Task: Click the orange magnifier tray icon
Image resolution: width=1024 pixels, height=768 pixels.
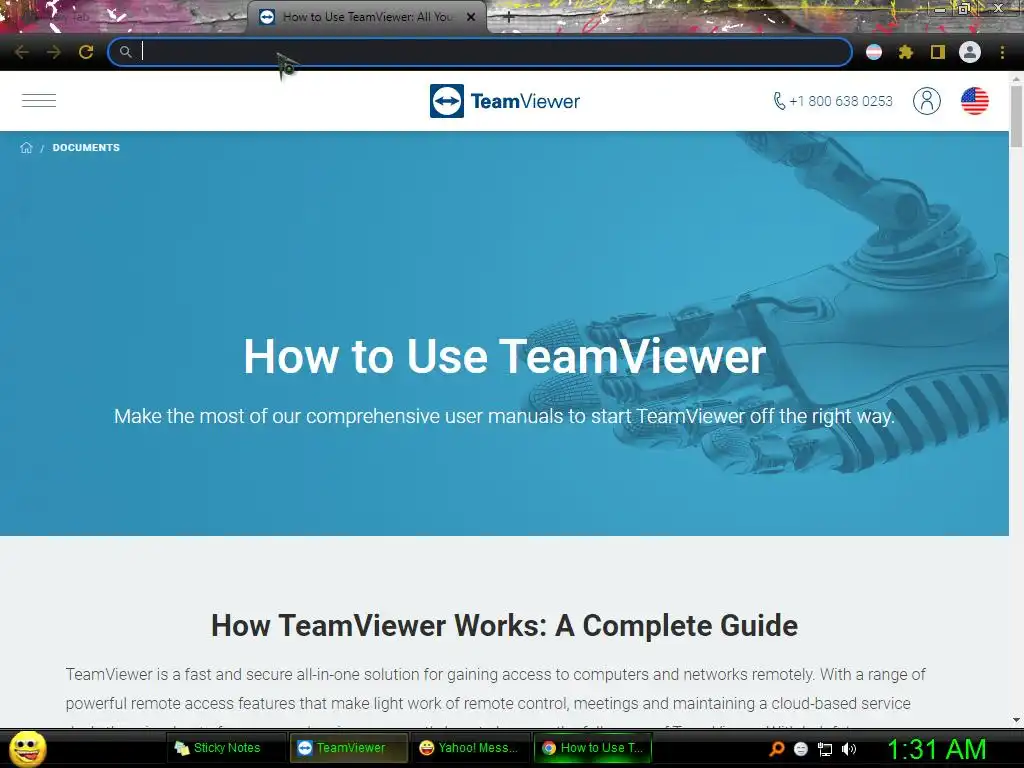Action: pos(776,748)
